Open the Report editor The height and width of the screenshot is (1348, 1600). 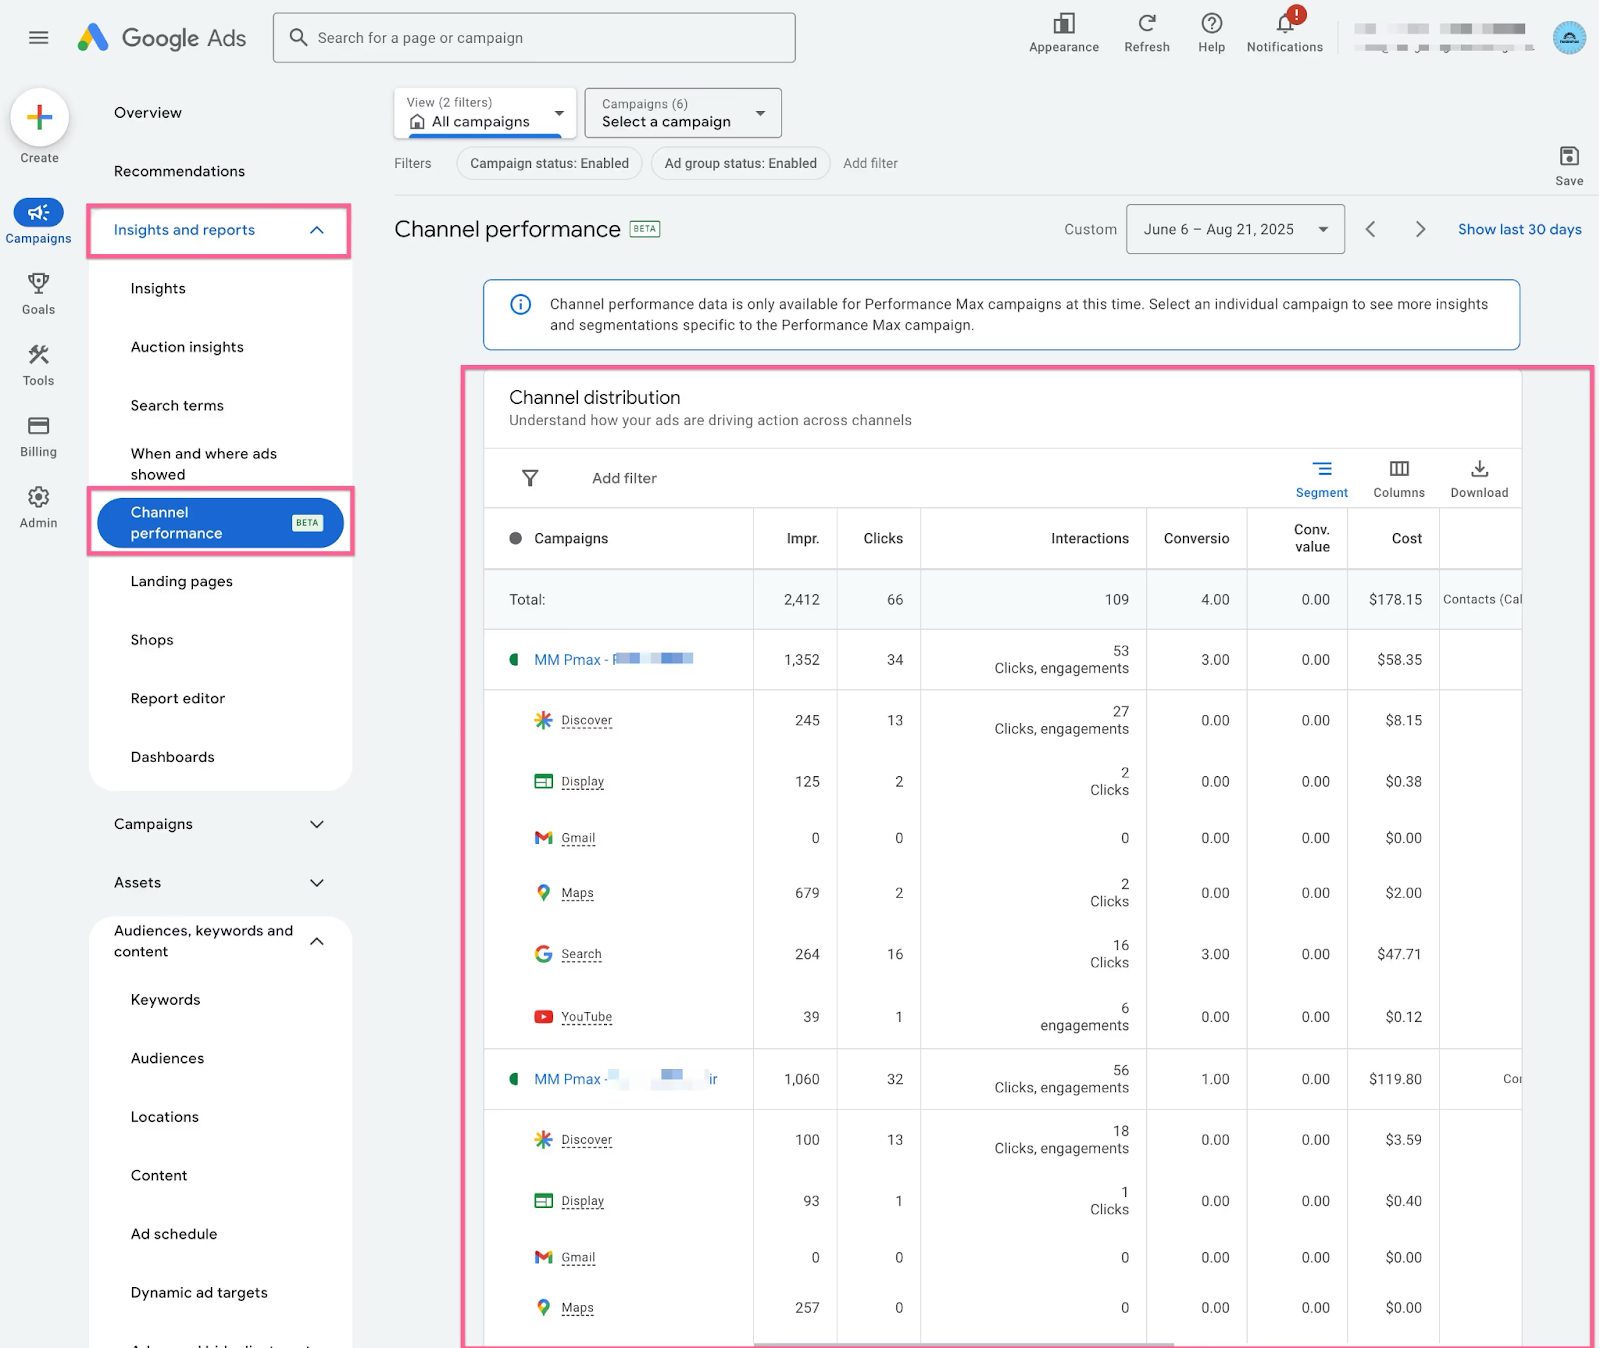pos(177,698)
